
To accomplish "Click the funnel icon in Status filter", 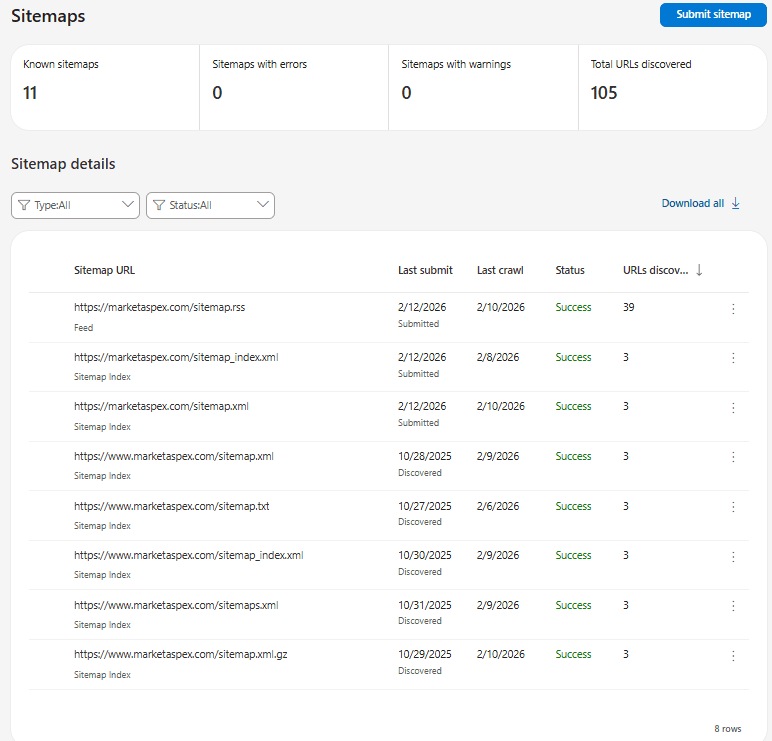I will pos(159,205).
